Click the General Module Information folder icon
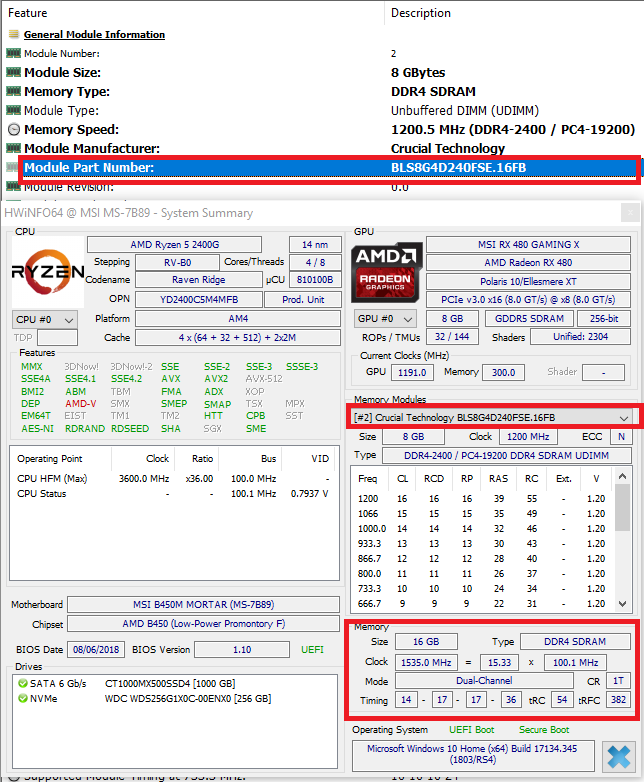The image size is (644, 782). [x=14, y=34]
